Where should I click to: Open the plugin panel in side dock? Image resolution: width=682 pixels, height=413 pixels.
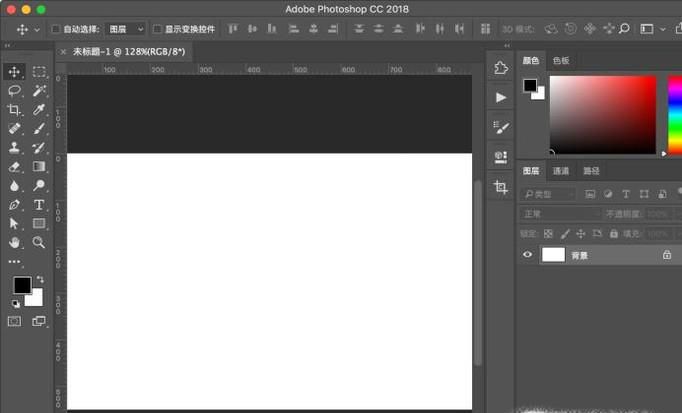pos(501,68)
